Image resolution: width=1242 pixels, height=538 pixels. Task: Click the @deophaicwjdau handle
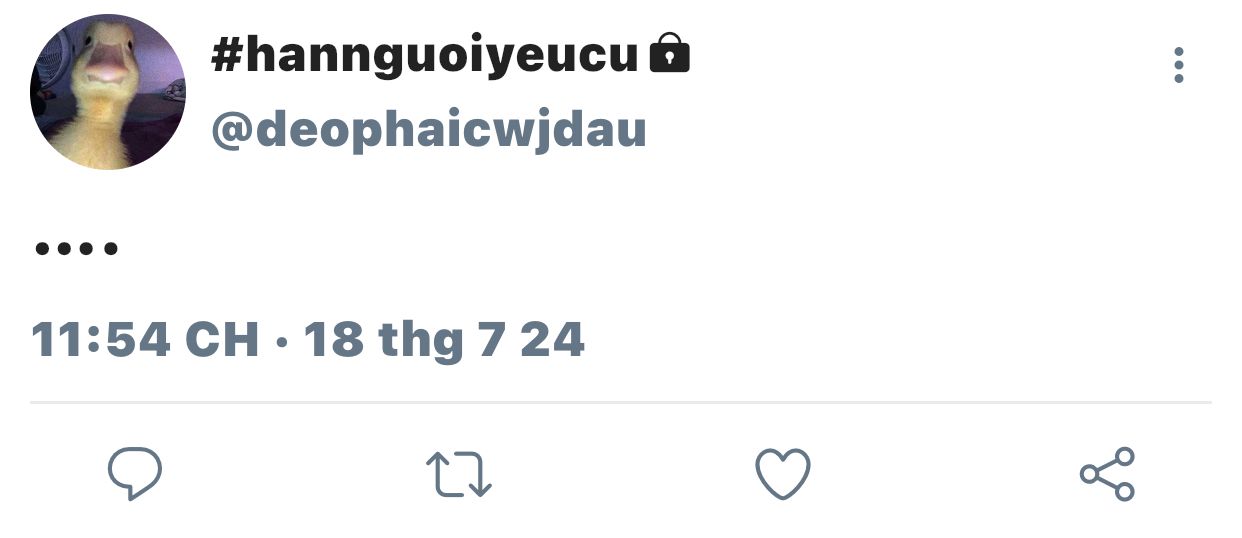coord(429,130)
